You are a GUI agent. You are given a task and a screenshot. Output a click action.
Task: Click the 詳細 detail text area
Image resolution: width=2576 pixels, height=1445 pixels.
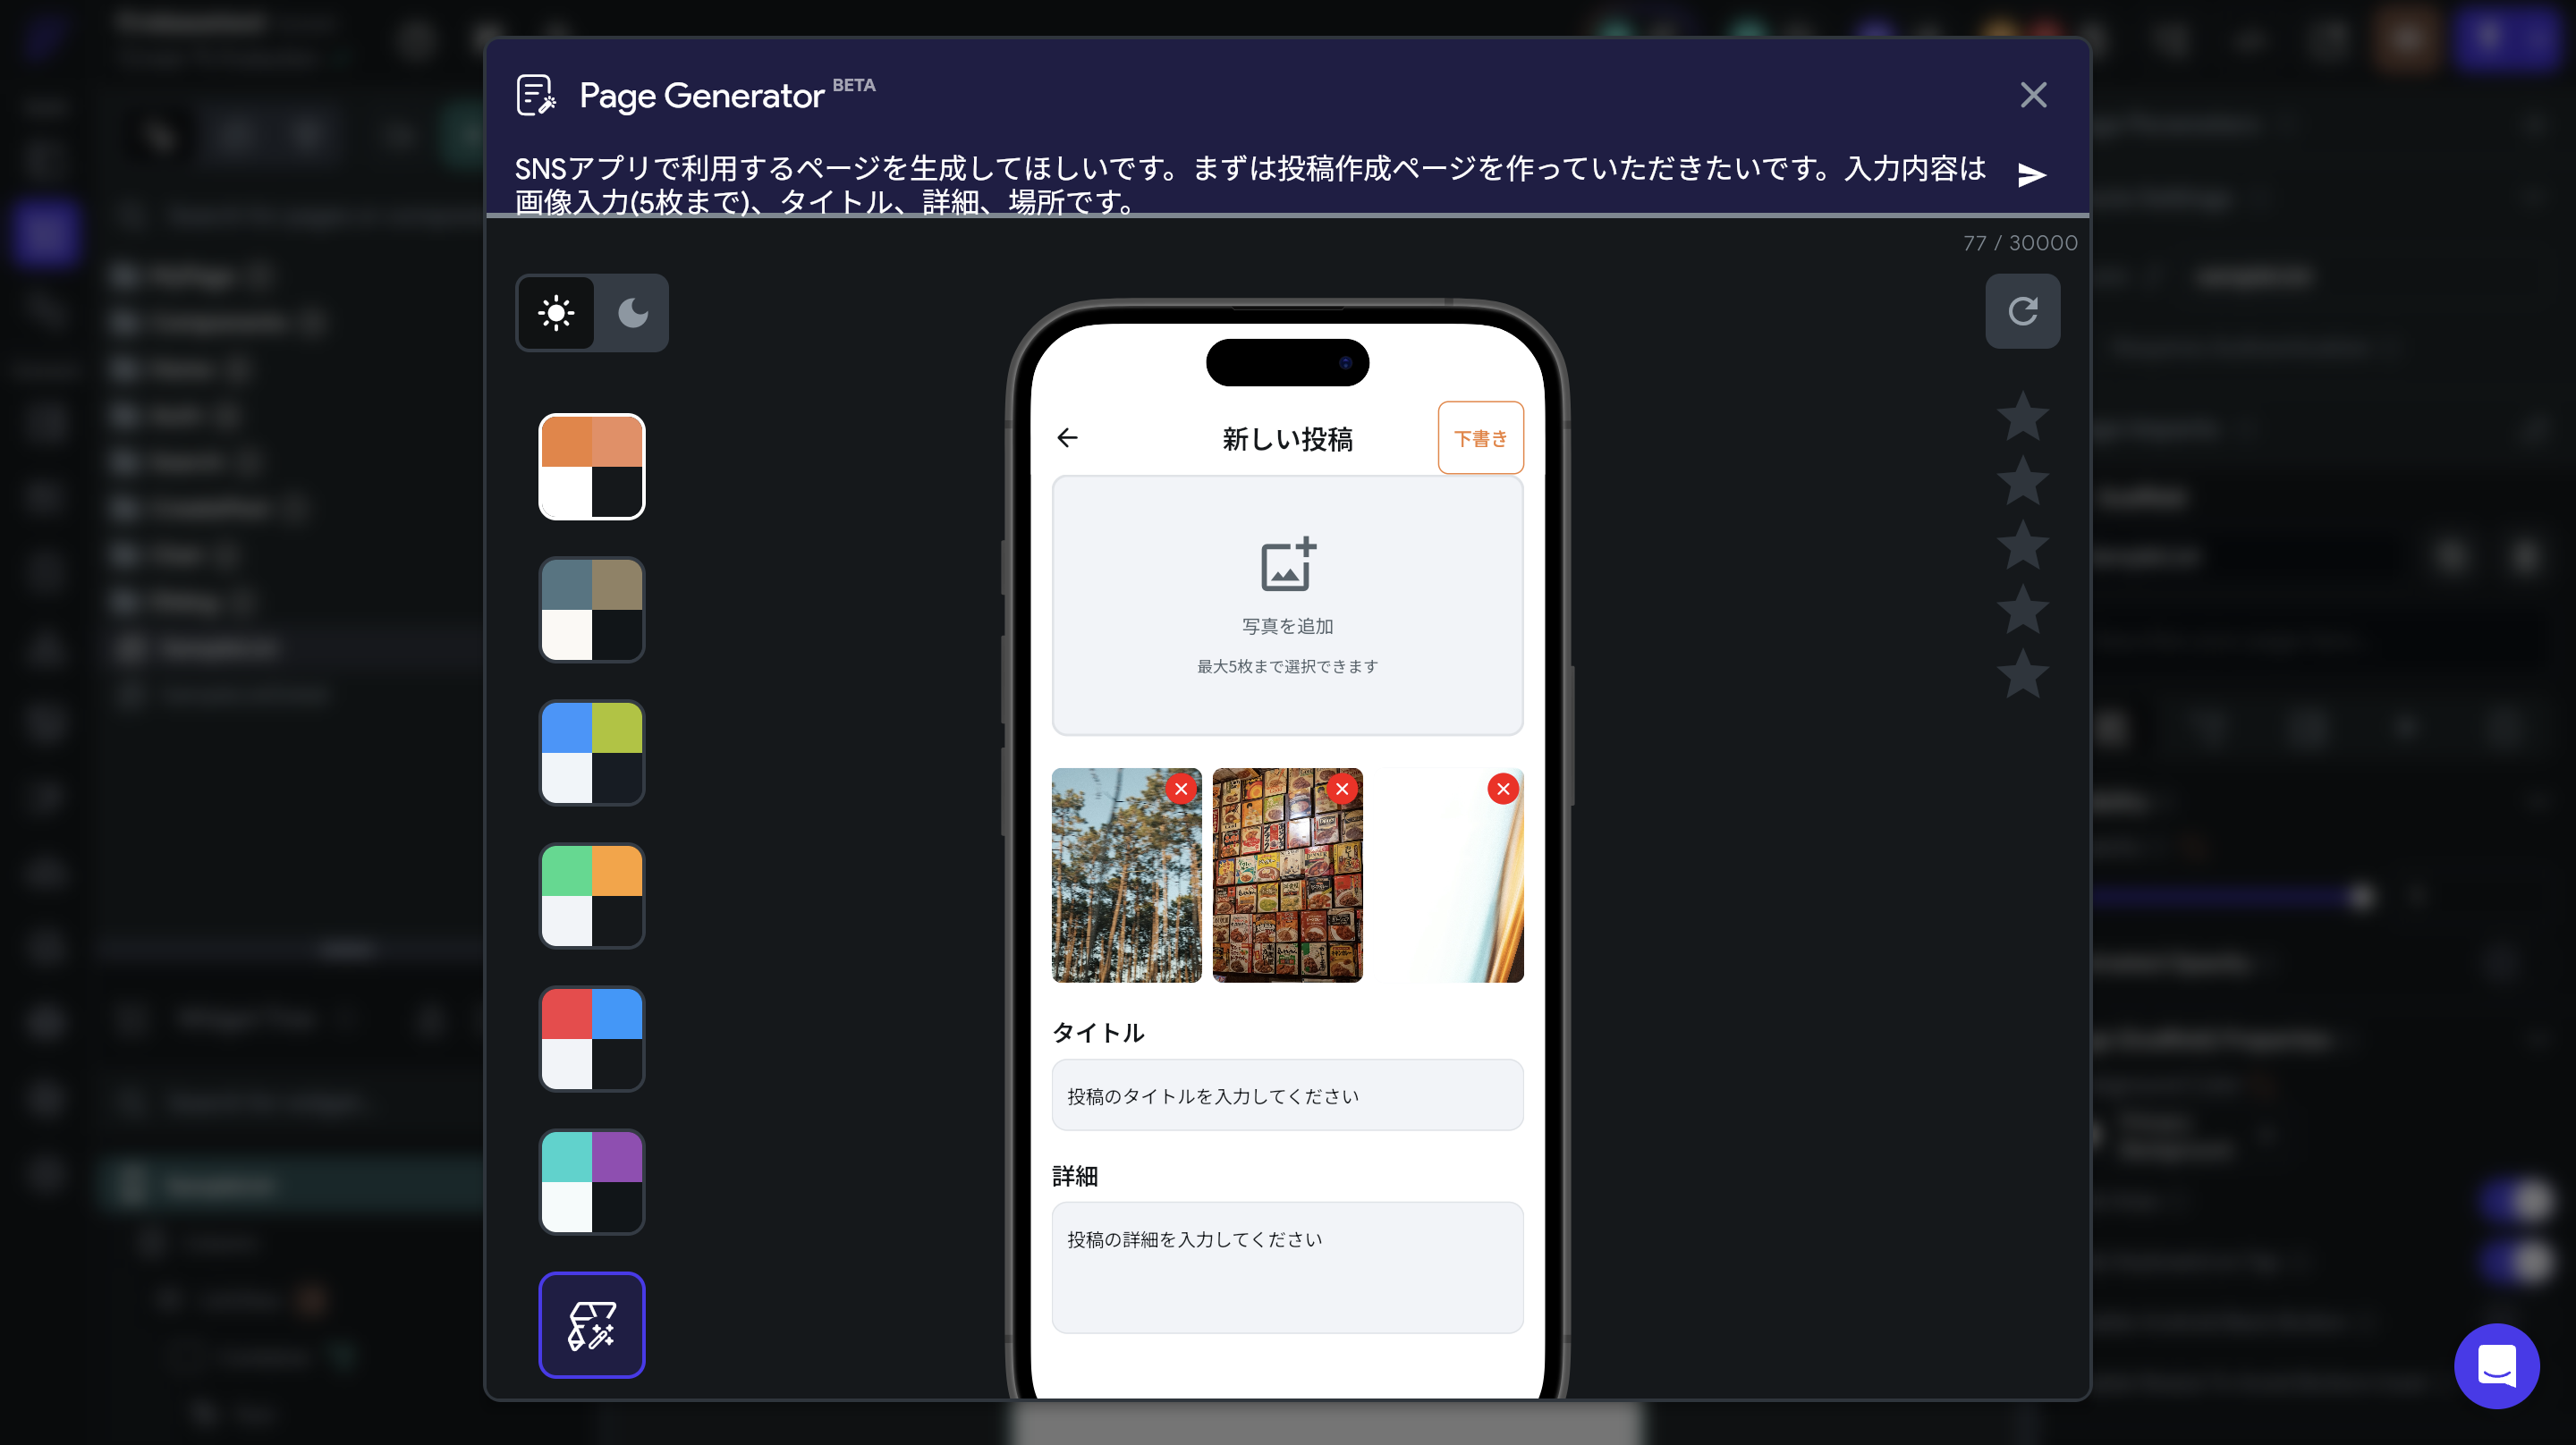click(x=1287, y=1267)
